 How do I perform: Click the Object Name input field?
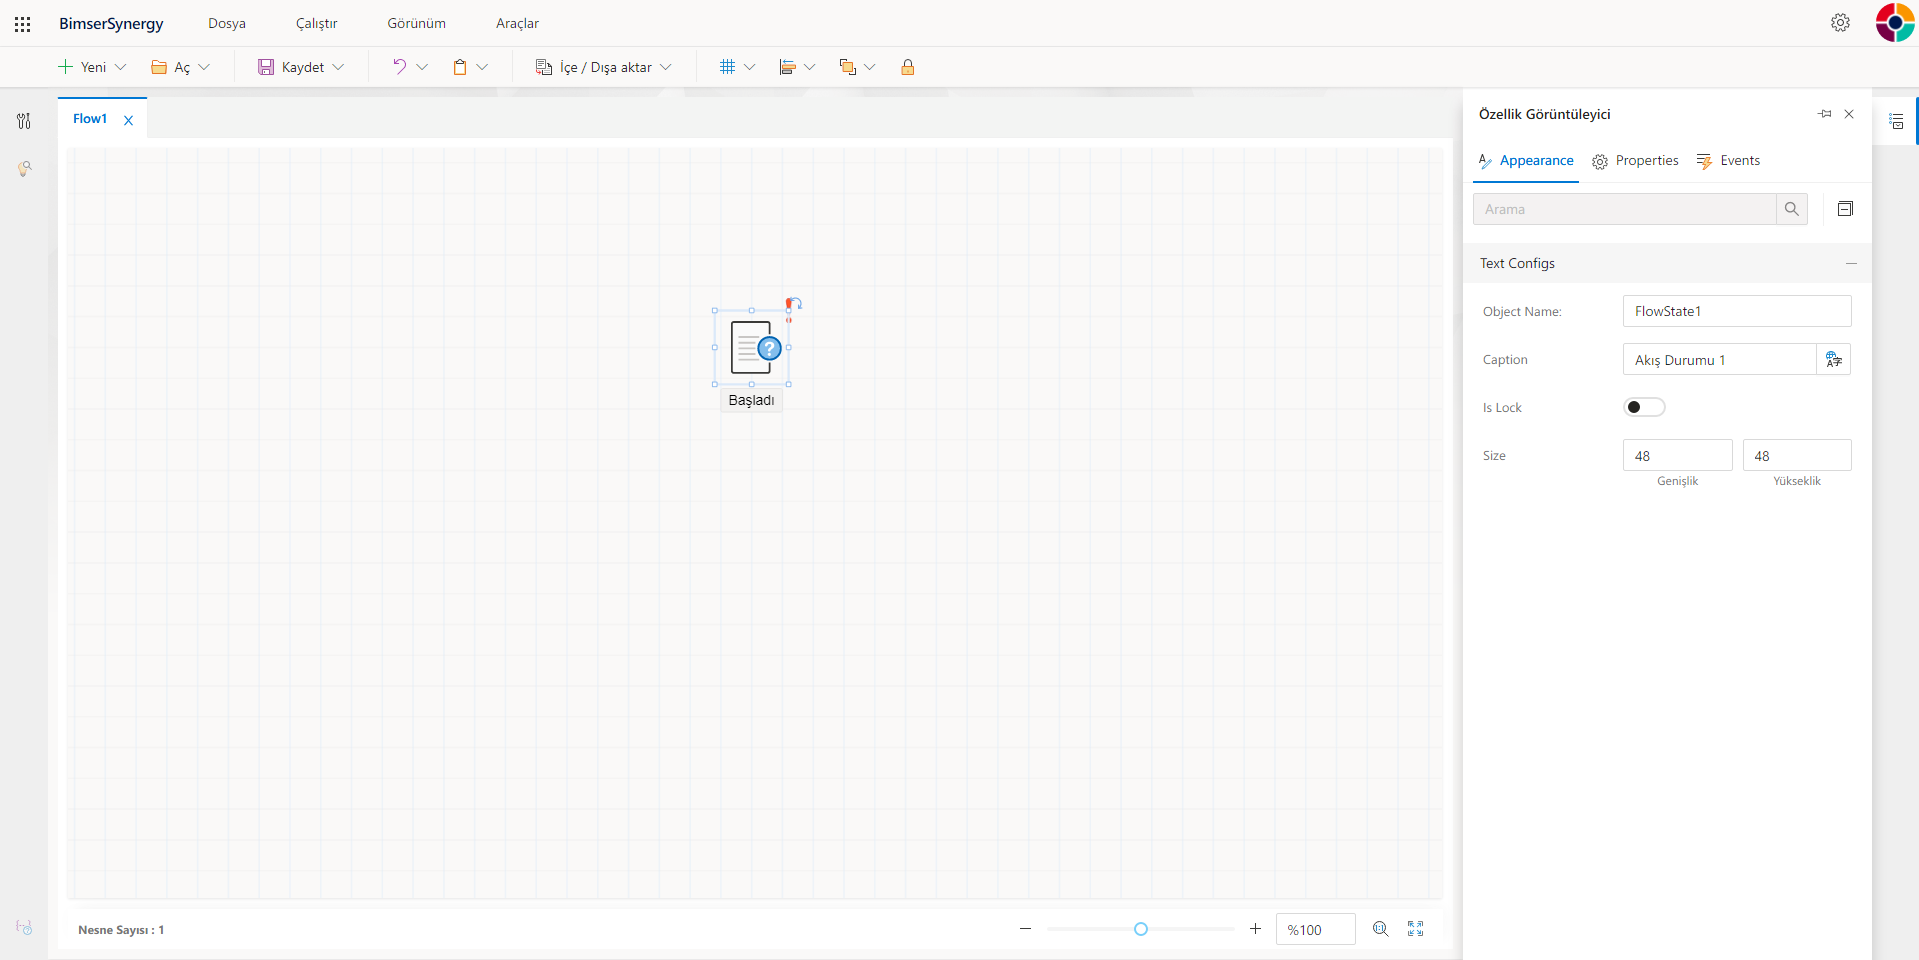pos(1736,311)
